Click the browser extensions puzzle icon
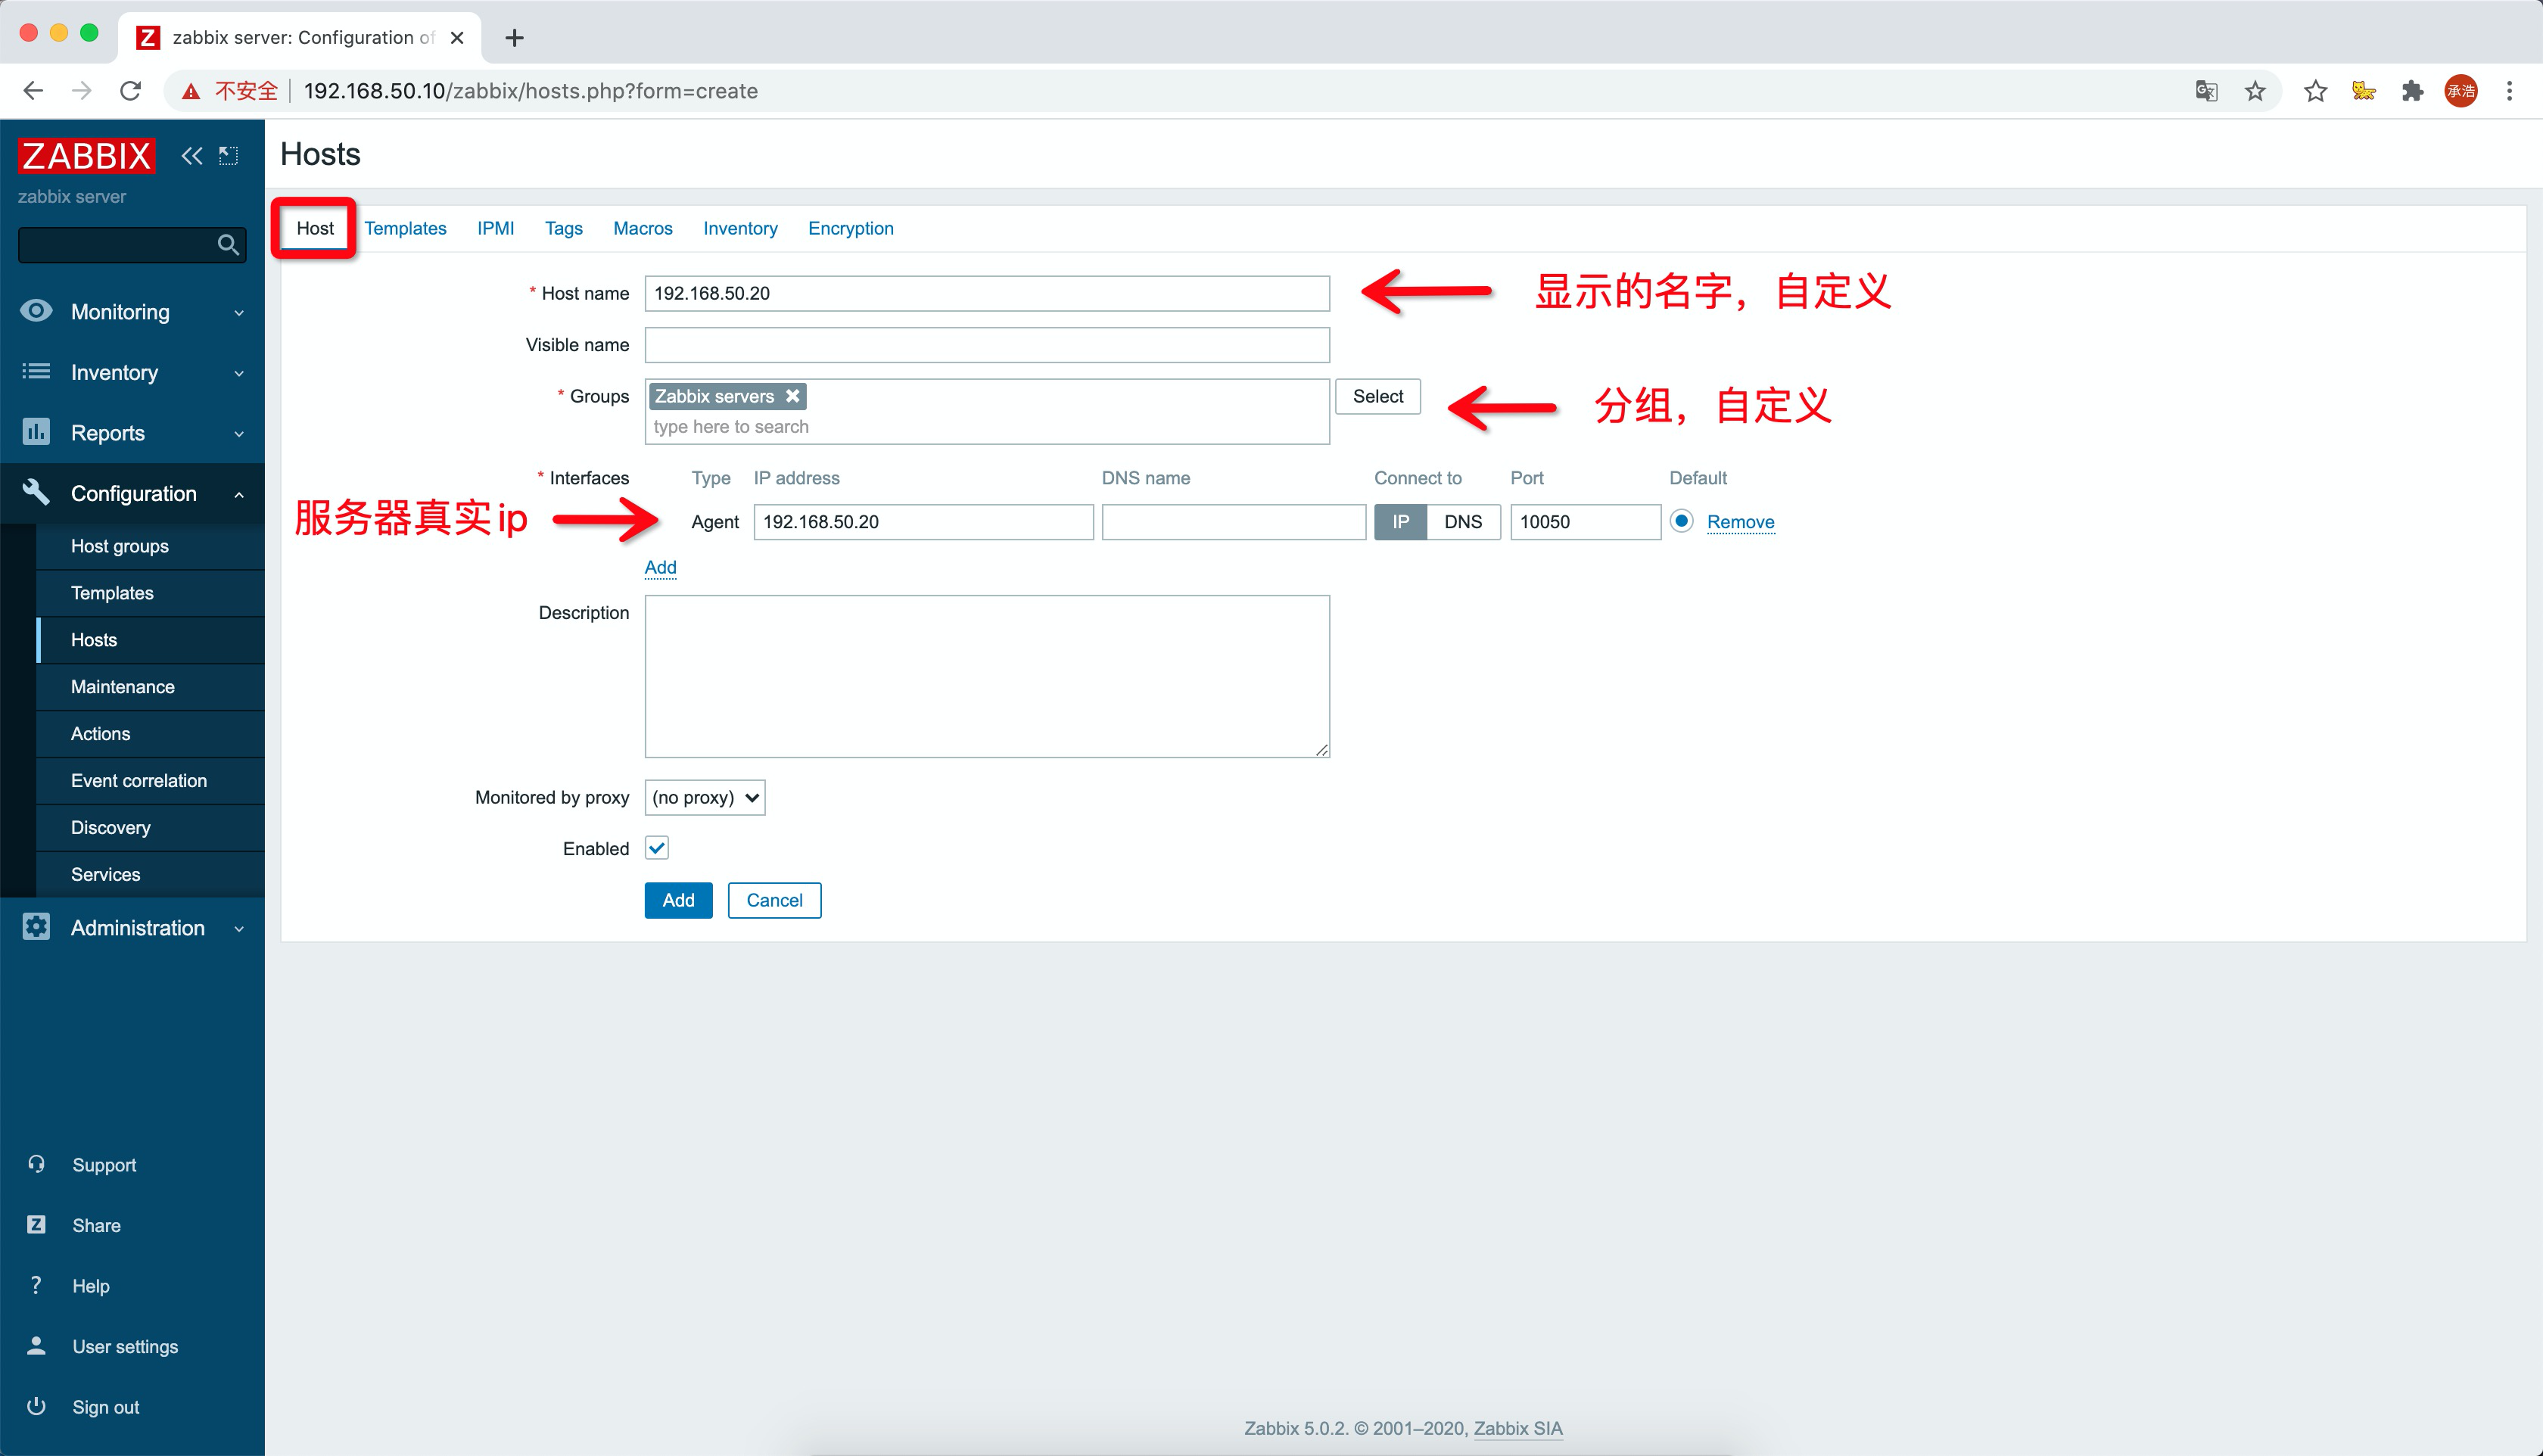 pos(2412,91)
